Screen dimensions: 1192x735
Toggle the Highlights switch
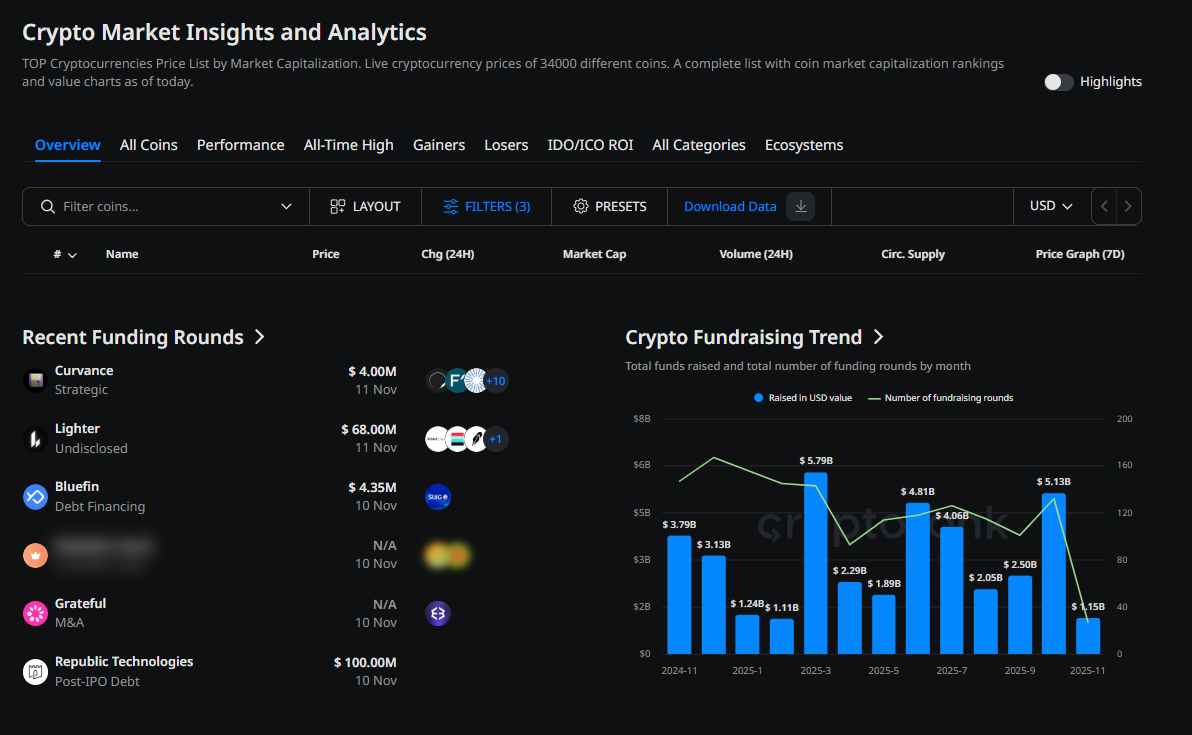click(x=1057, y=82)
